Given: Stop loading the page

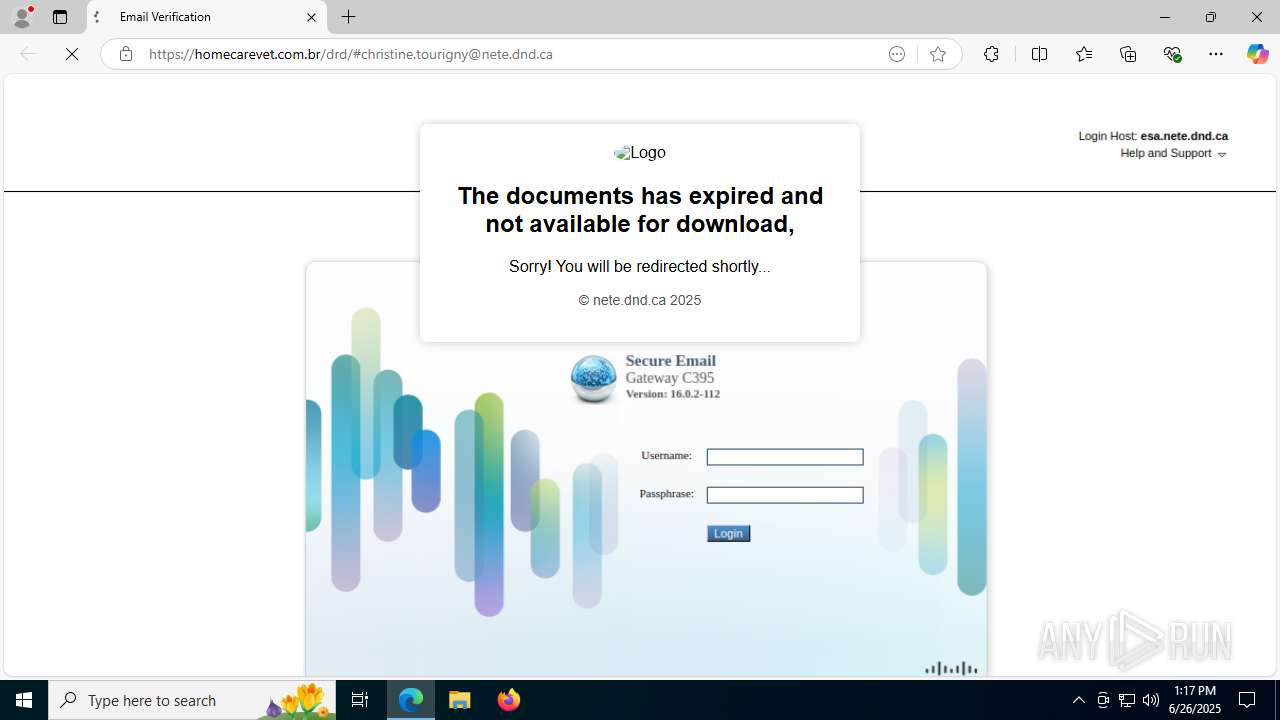Looking at the screenshot, I should click(72, 54).
